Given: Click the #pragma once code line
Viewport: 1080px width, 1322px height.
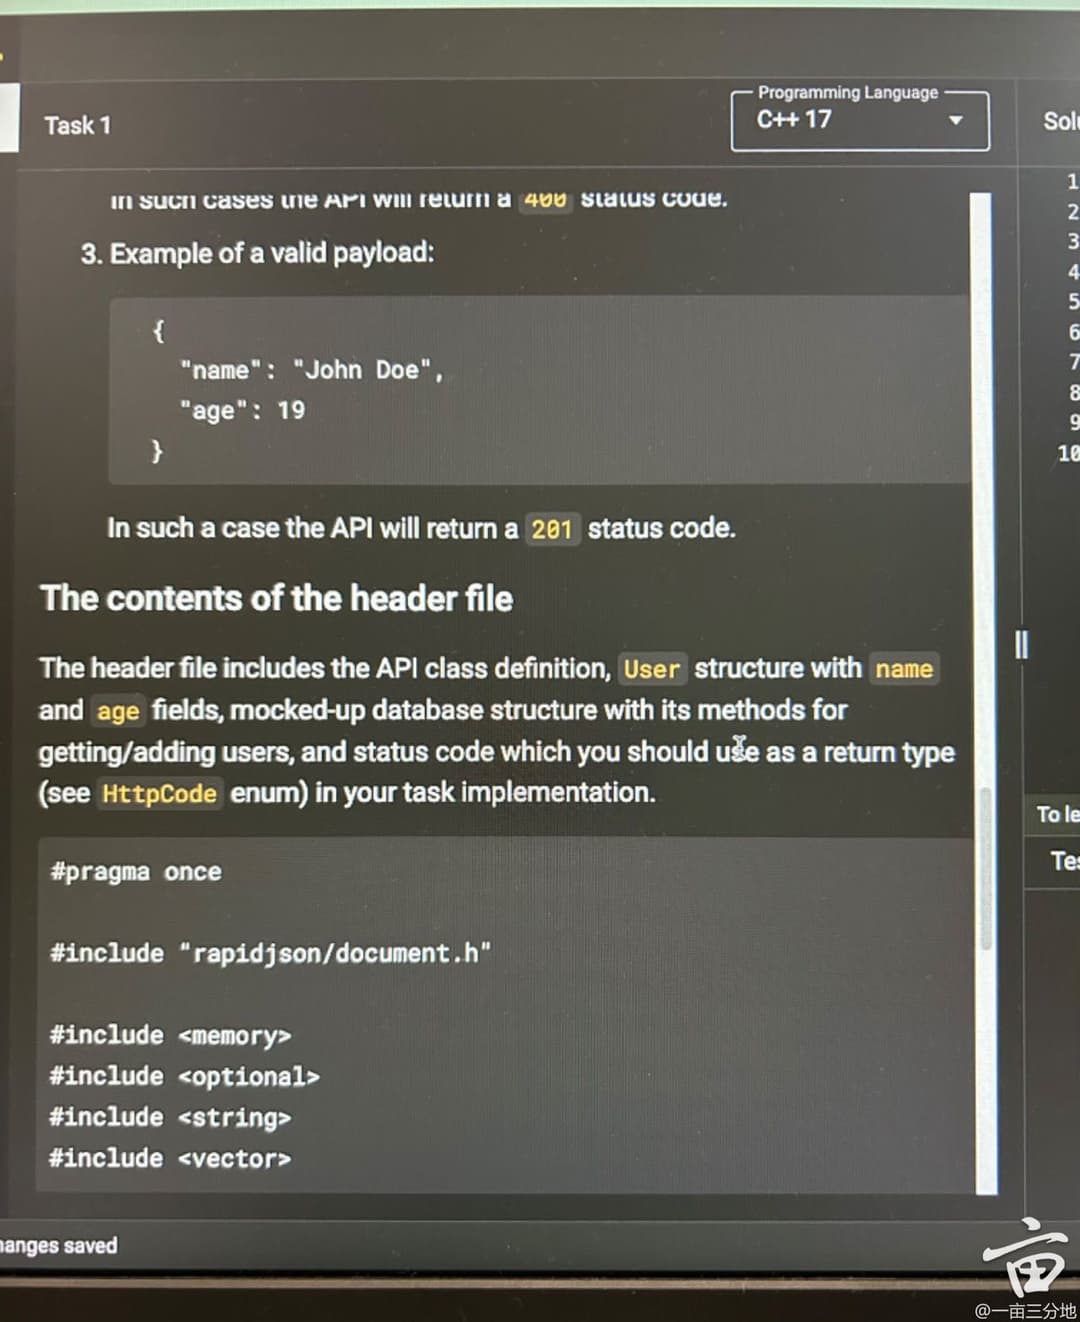Looking at the screenshot, I should click(x=136, y=872).
